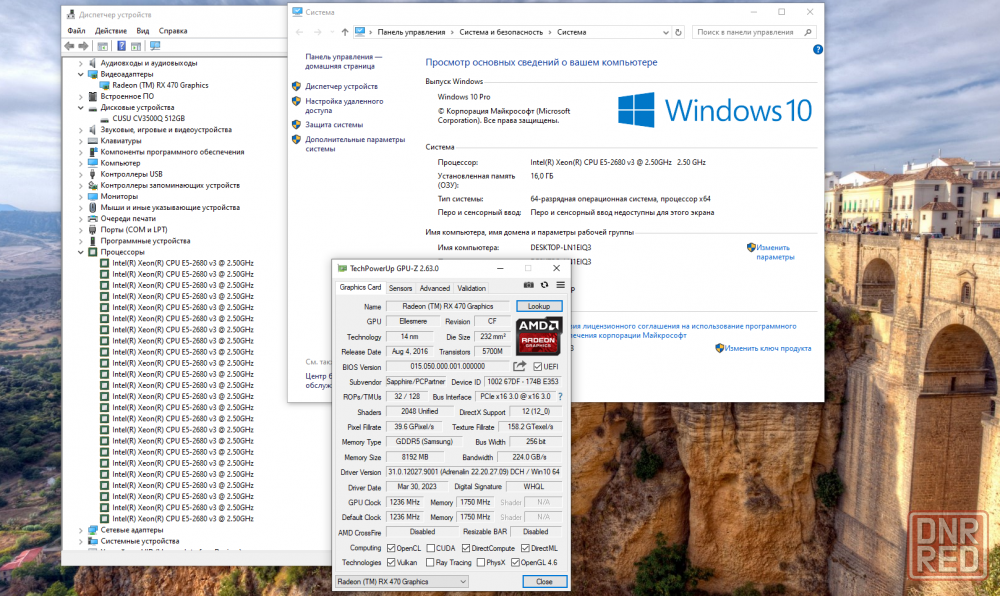The width and height of the screenshot is (1000, 596).
Task: Select Graphics Card tab in GPU-Z
Action: (360, 287)
